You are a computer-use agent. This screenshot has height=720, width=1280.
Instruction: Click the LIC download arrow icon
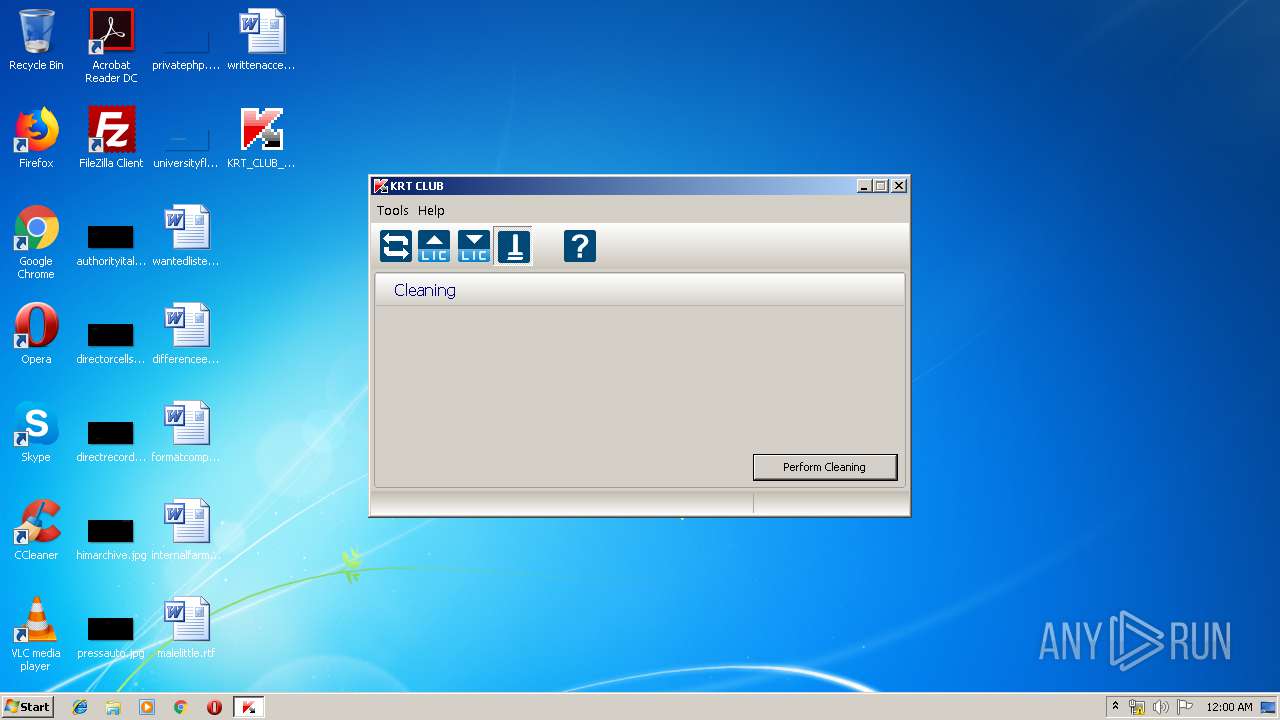[x=474, y=246]
